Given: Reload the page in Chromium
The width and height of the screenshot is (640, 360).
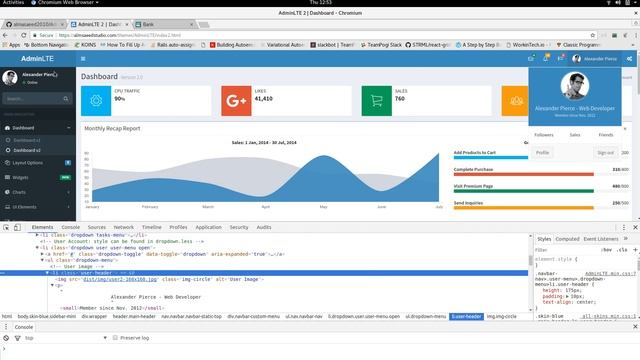Looking at the screenshot, I should [24, 36].
